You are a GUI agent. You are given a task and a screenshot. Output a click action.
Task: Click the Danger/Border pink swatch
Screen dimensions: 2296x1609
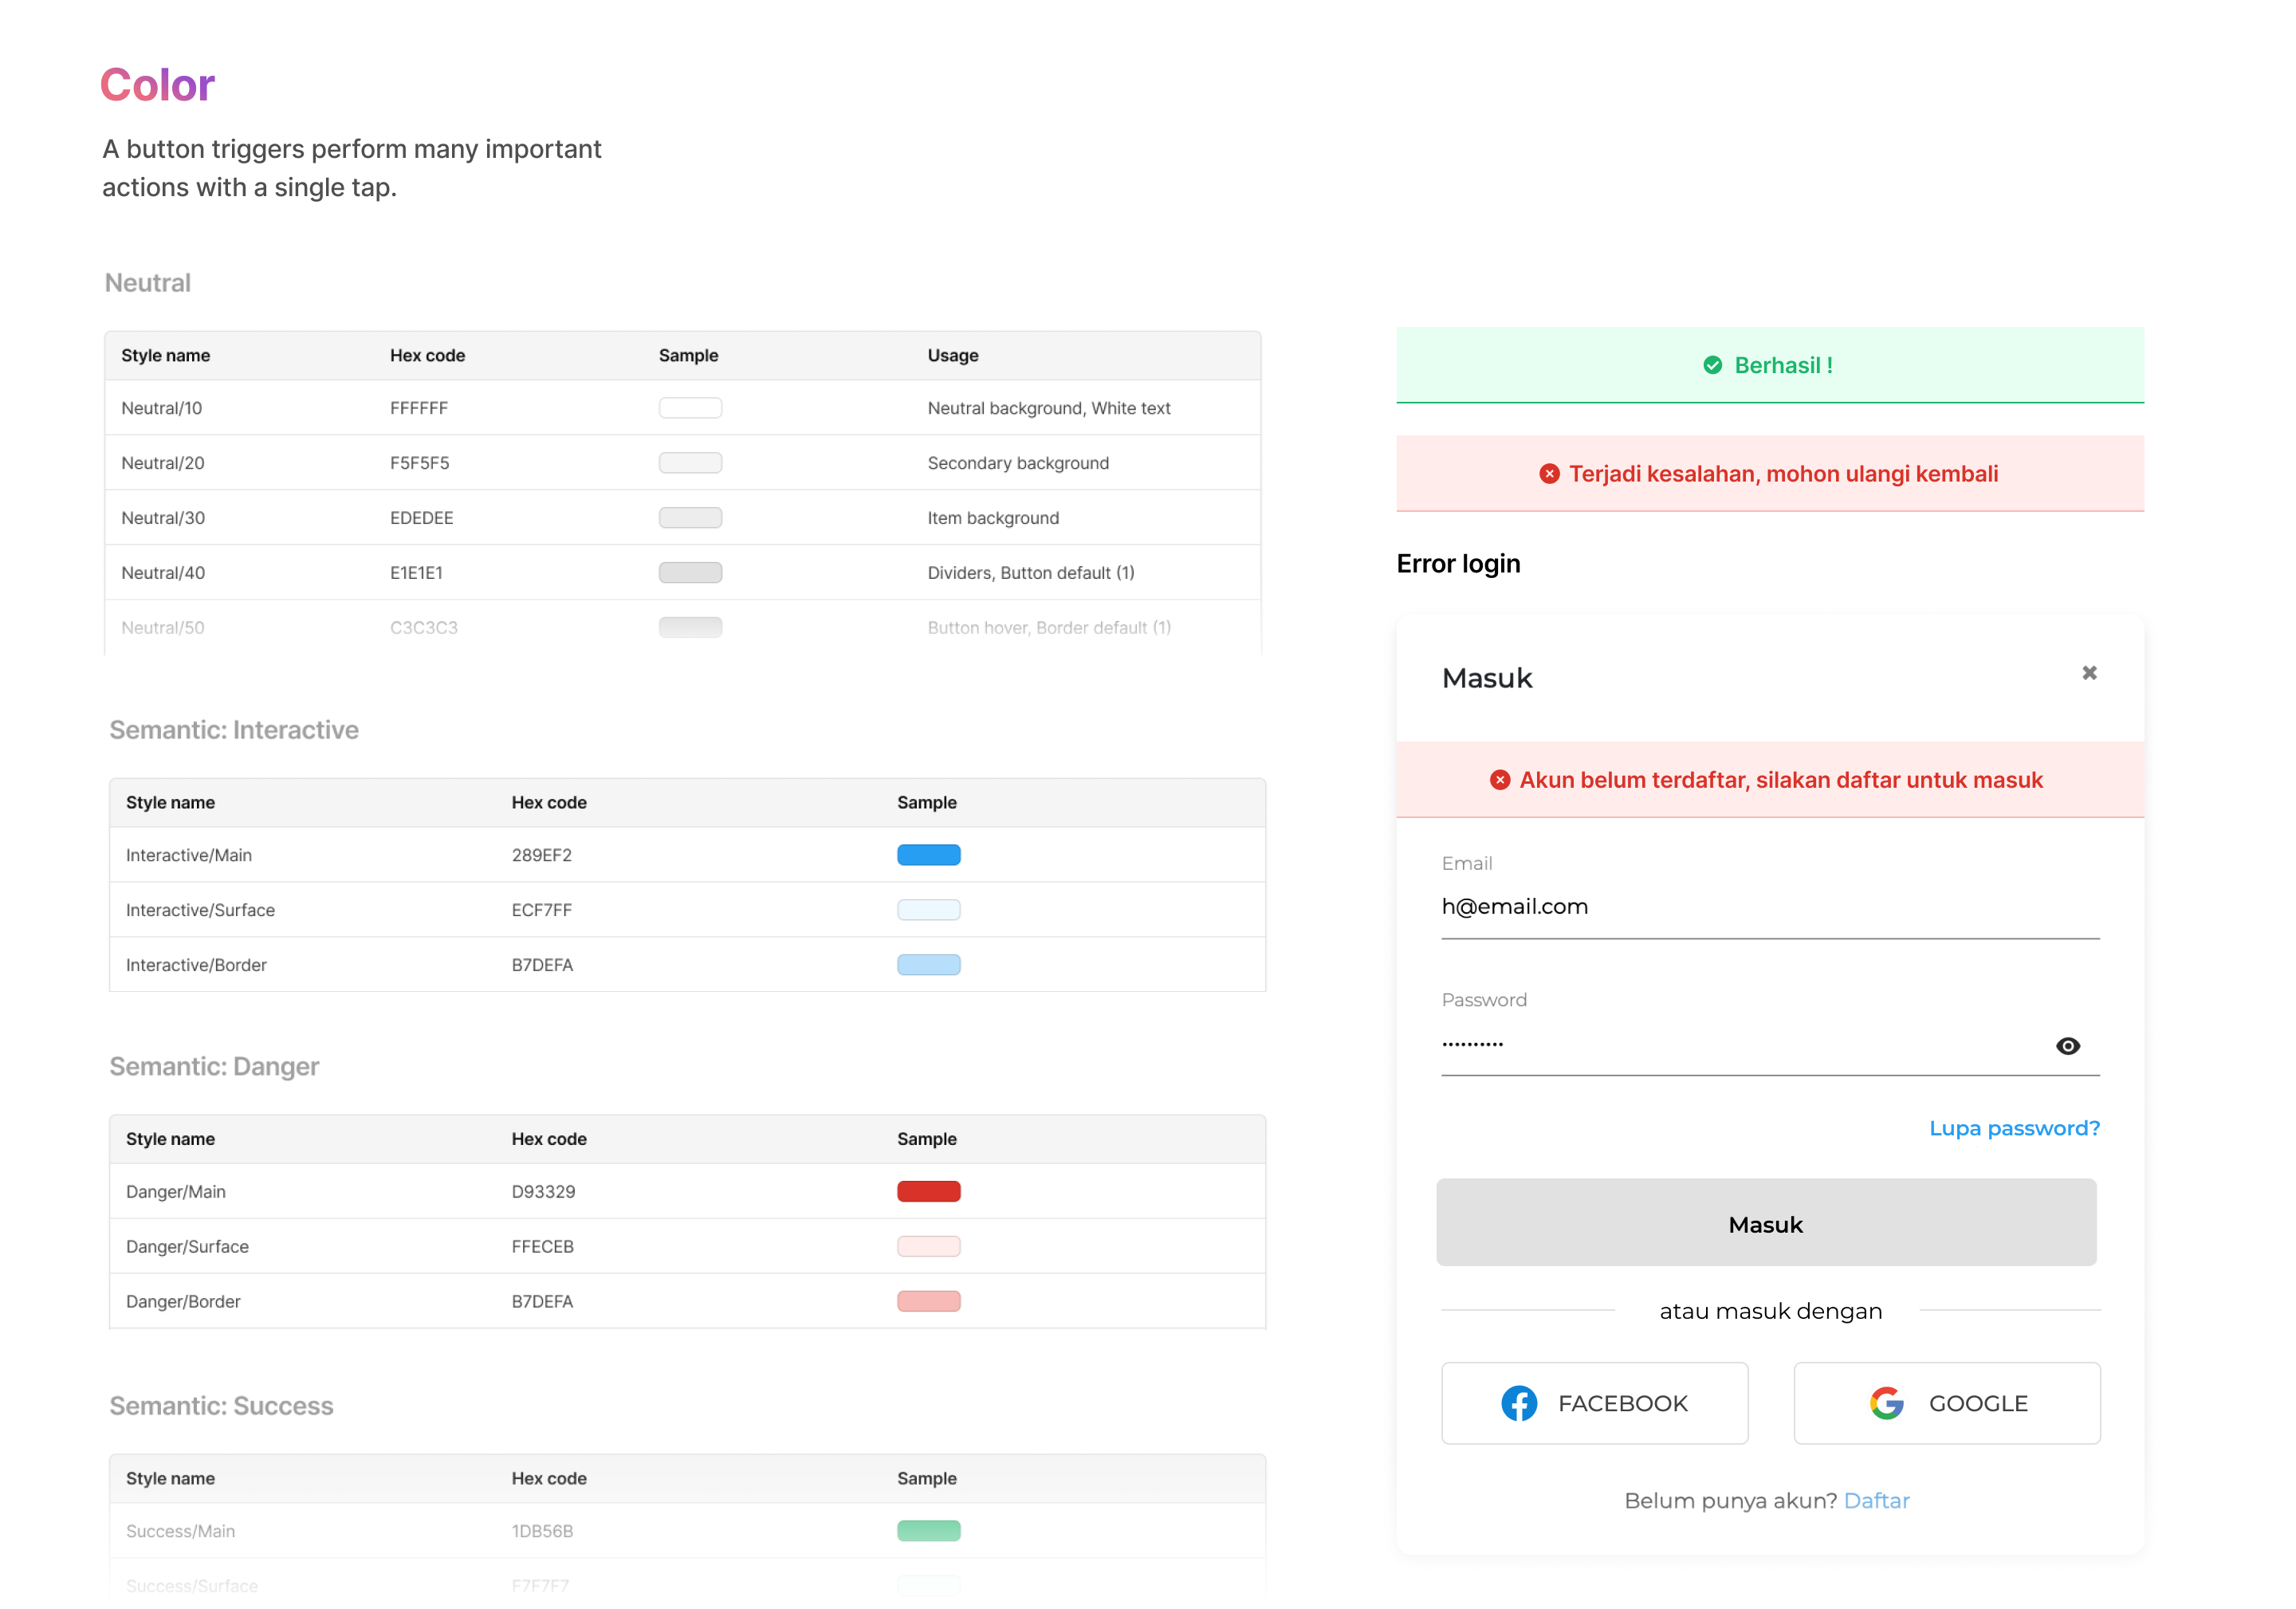pos(928,1301)
